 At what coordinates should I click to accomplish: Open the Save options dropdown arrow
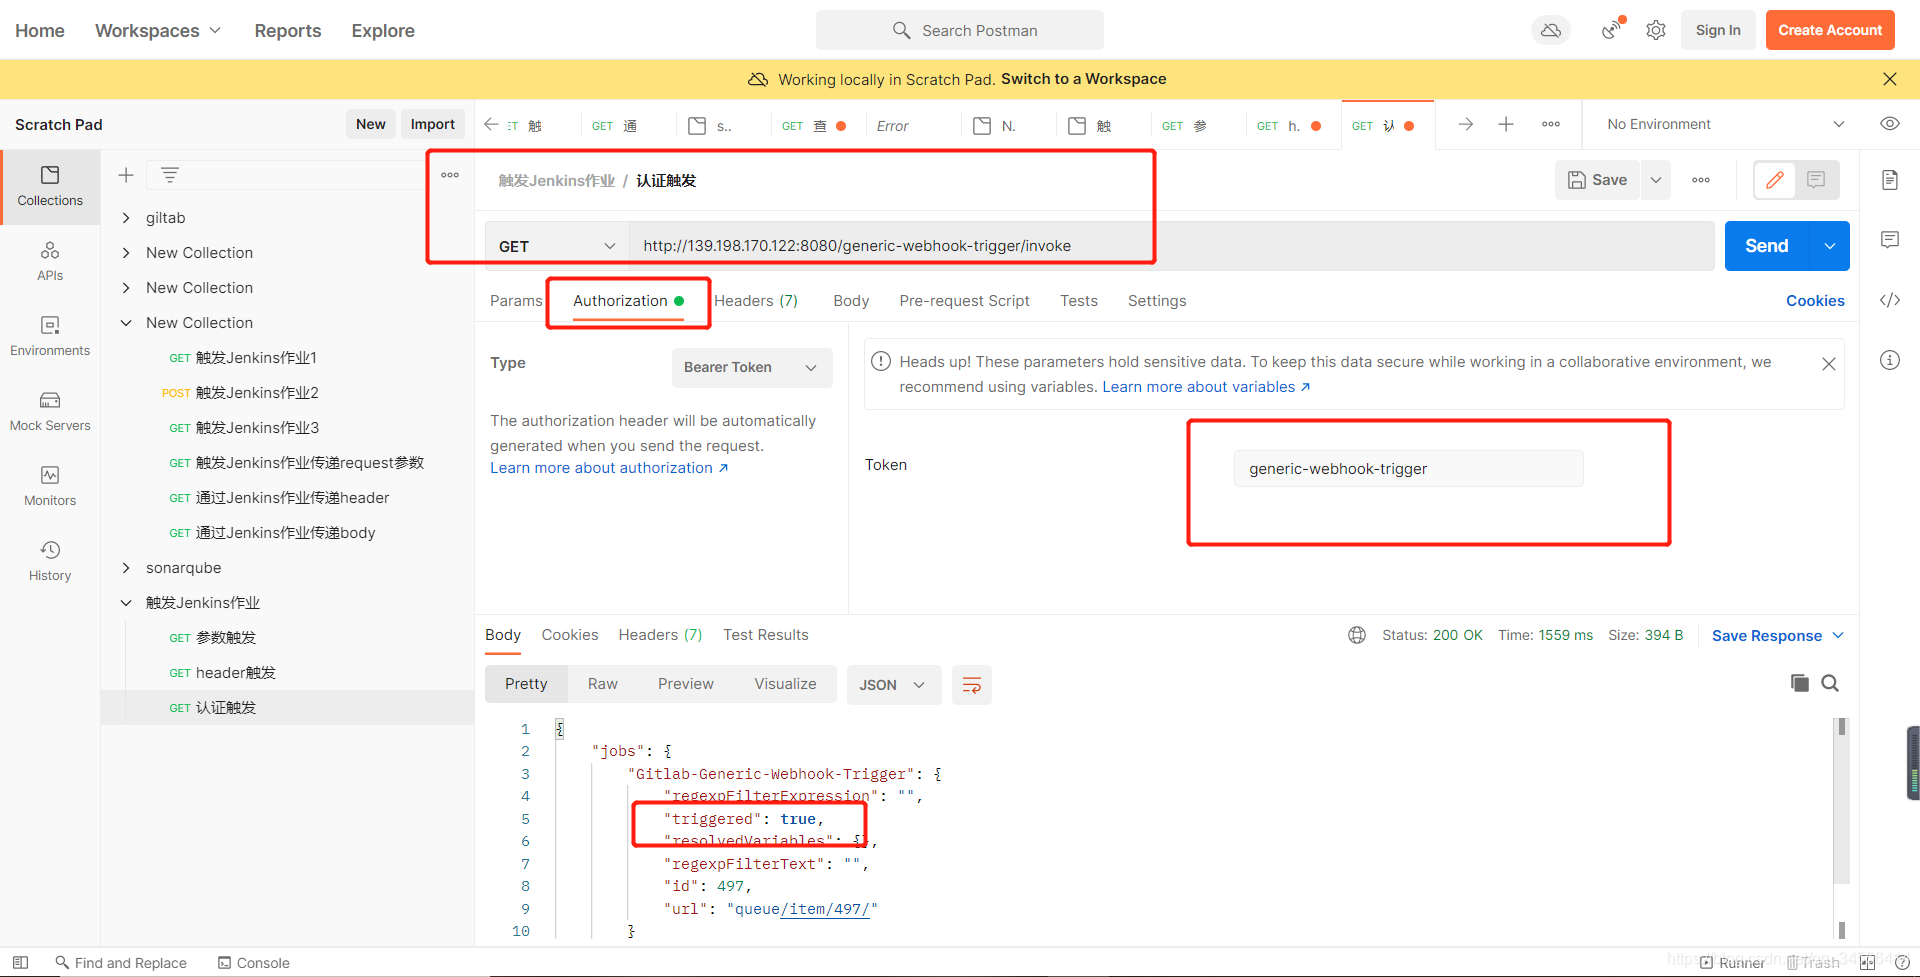click(x=1656, y=180)
